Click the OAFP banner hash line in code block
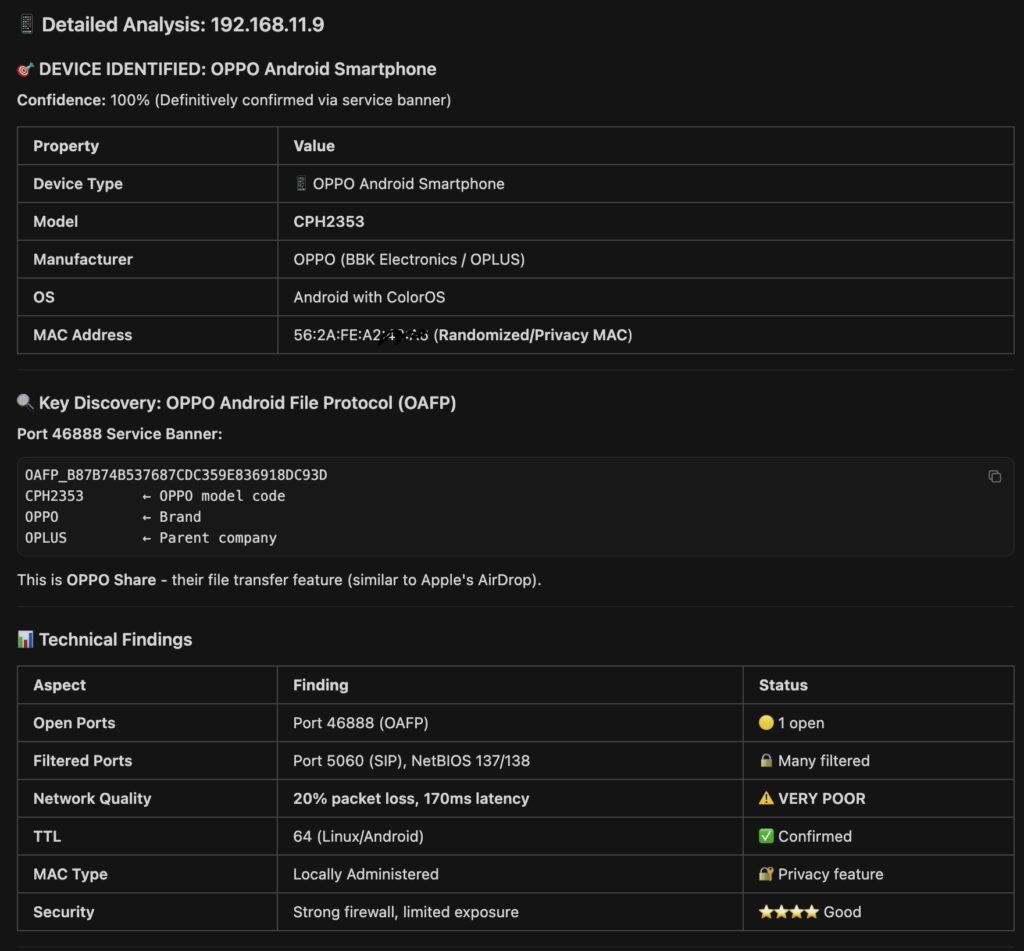 click(176, 475)
